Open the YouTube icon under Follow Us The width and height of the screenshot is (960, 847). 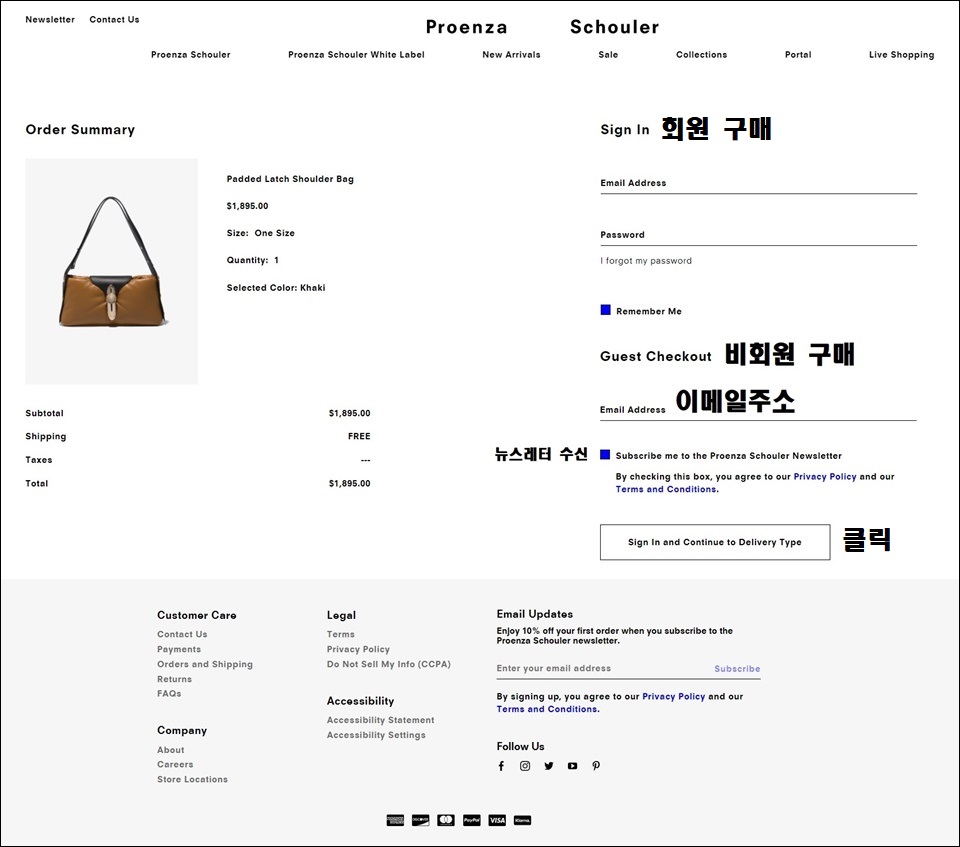(572, 766)
